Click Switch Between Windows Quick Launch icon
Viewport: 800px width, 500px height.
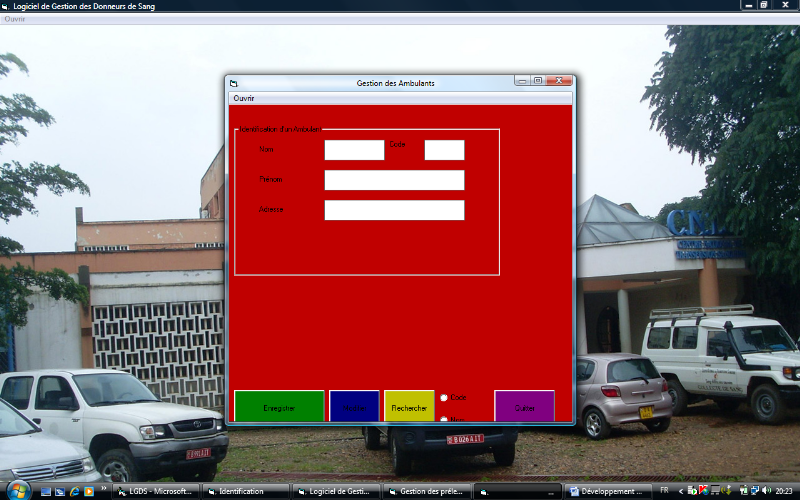point(60,491)
